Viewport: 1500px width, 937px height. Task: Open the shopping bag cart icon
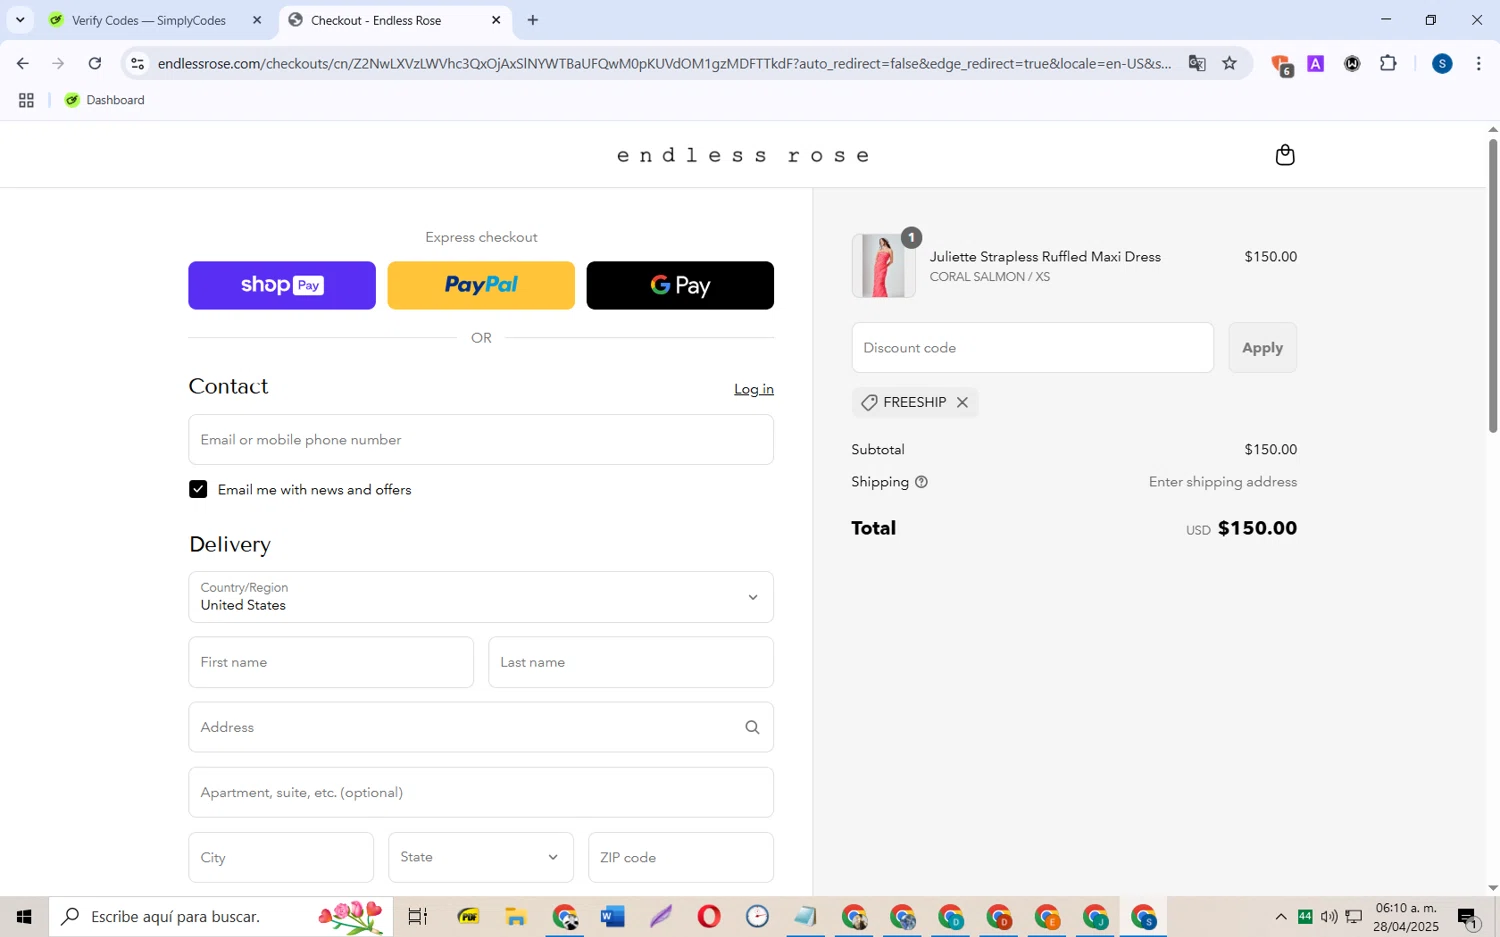[x=1285, y=155]
